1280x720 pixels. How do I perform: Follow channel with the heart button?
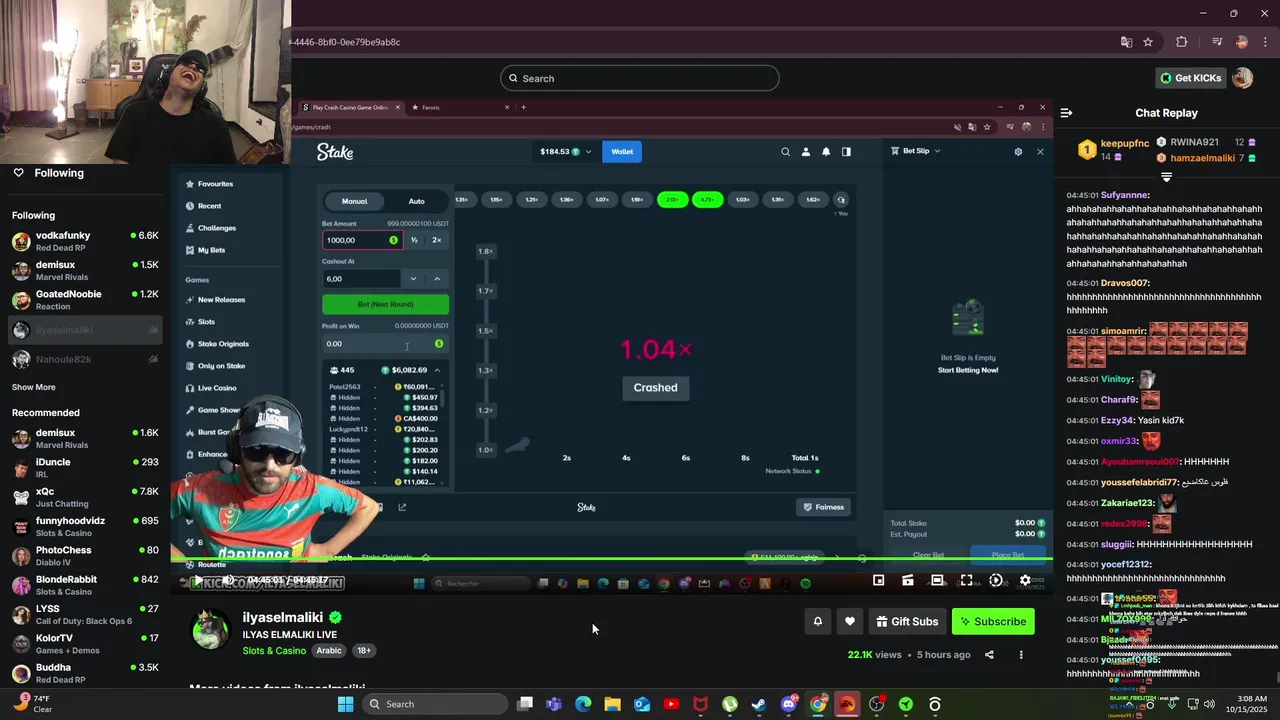point(850,622)
